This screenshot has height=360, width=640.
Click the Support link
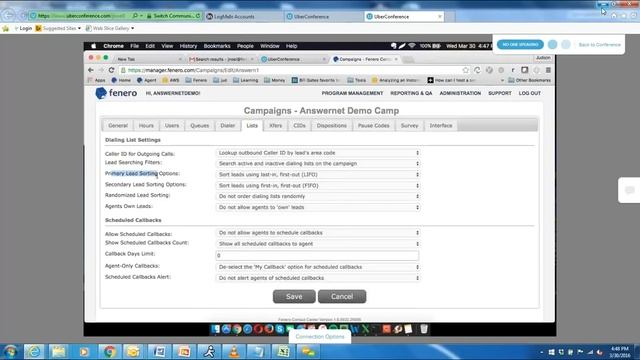click(500, 93)
